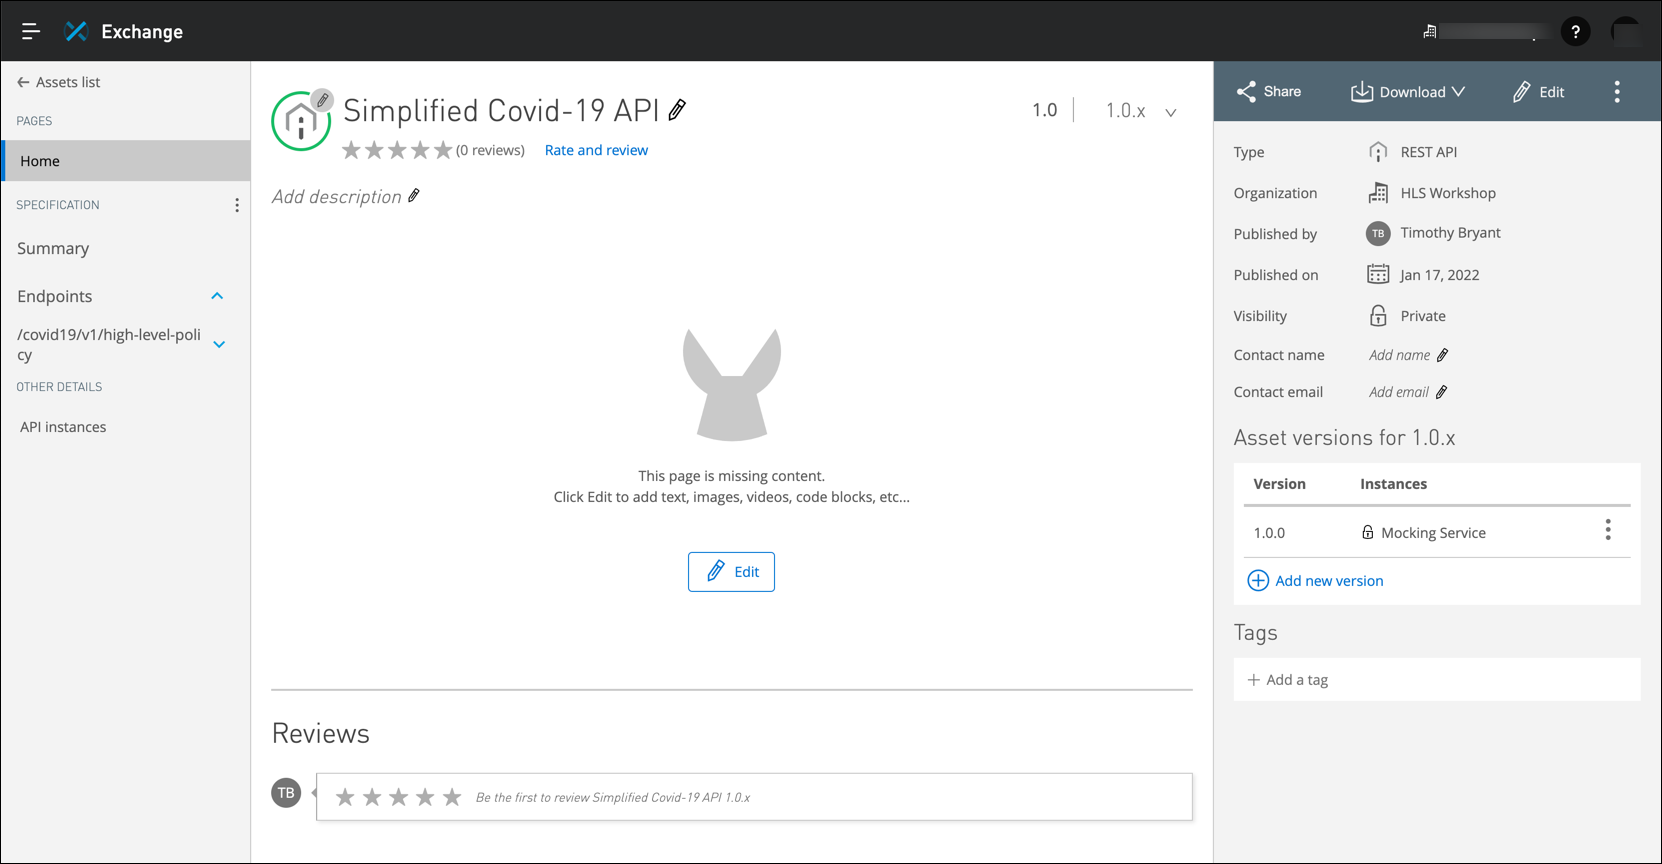Click the Timothy Bryant name
Screen dimensions: 1662x864
point(1450,233)
